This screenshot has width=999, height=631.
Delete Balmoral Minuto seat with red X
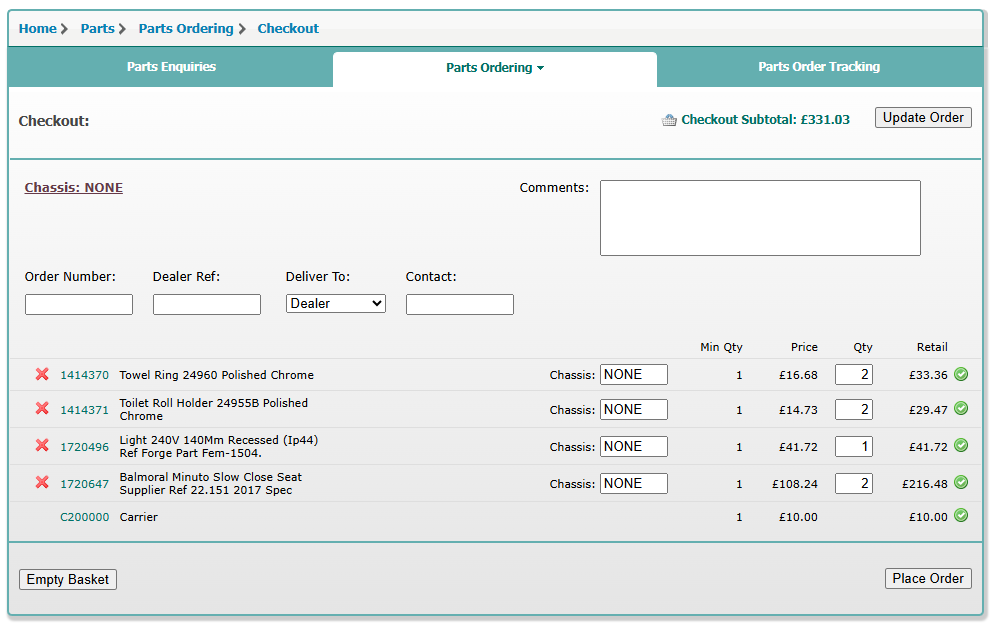pos(42,483)
